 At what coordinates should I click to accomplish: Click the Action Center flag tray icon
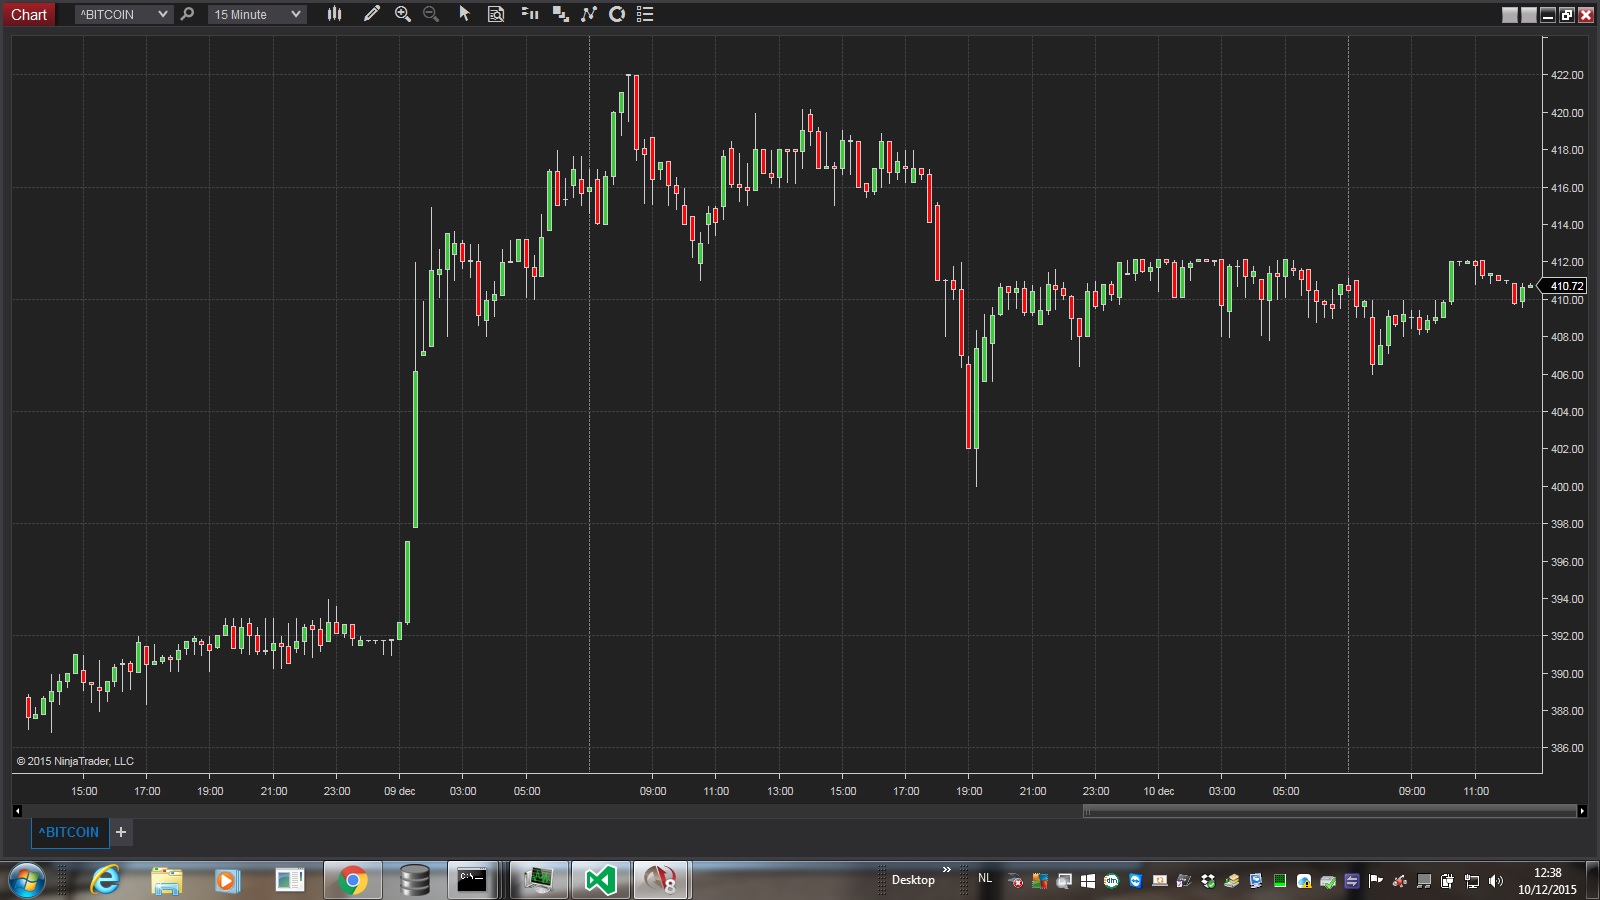[x=1376, y=881]
